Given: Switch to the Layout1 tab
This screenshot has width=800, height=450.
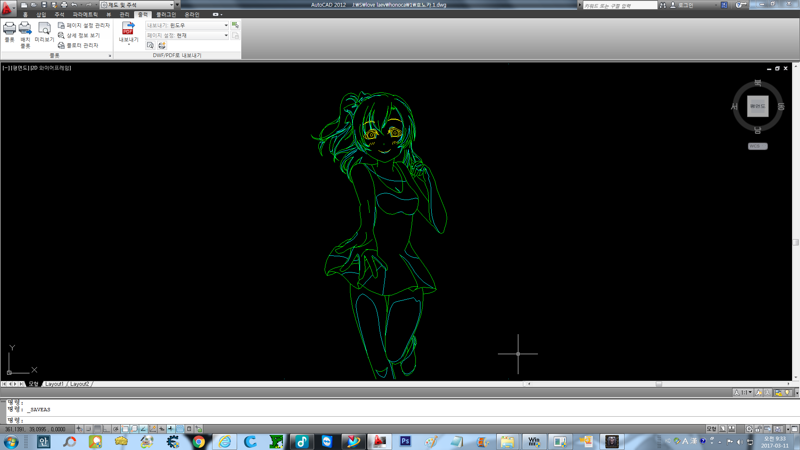Looking at the screenshot, I should [54, 384].
